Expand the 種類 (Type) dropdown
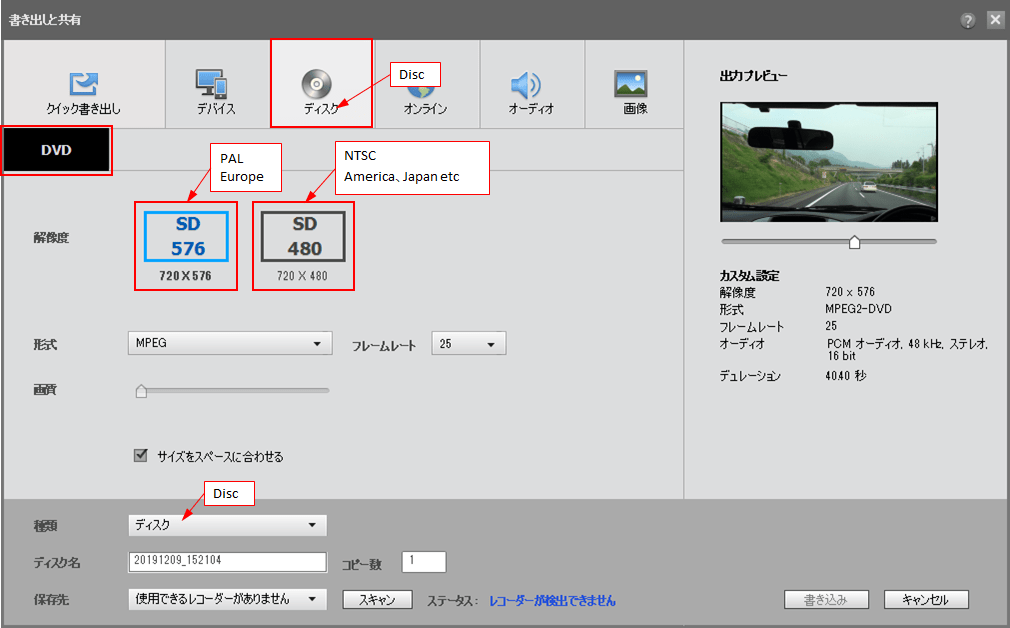1010x628 pixels. [227, 525]
